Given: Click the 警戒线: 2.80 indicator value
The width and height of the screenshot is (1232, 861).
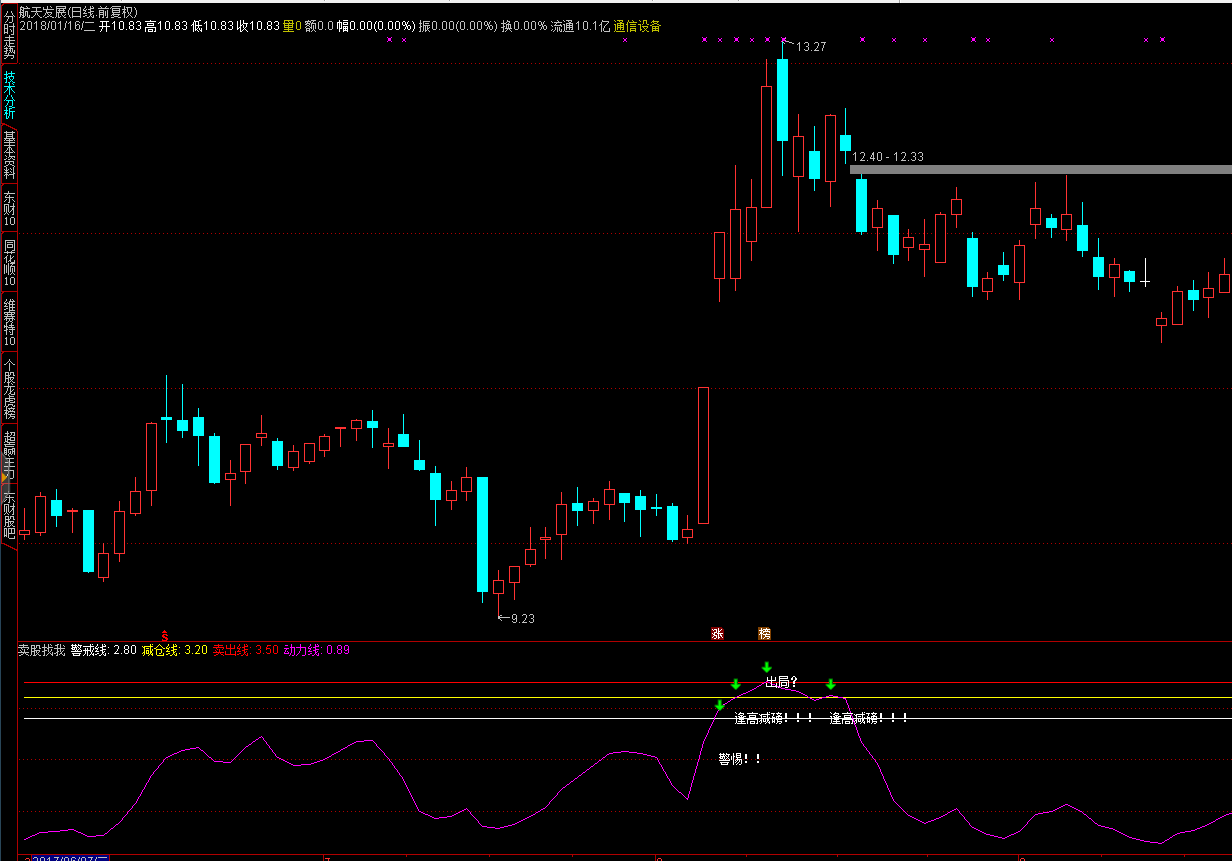Looking at the screenshot, I should [x=103, y=650].
